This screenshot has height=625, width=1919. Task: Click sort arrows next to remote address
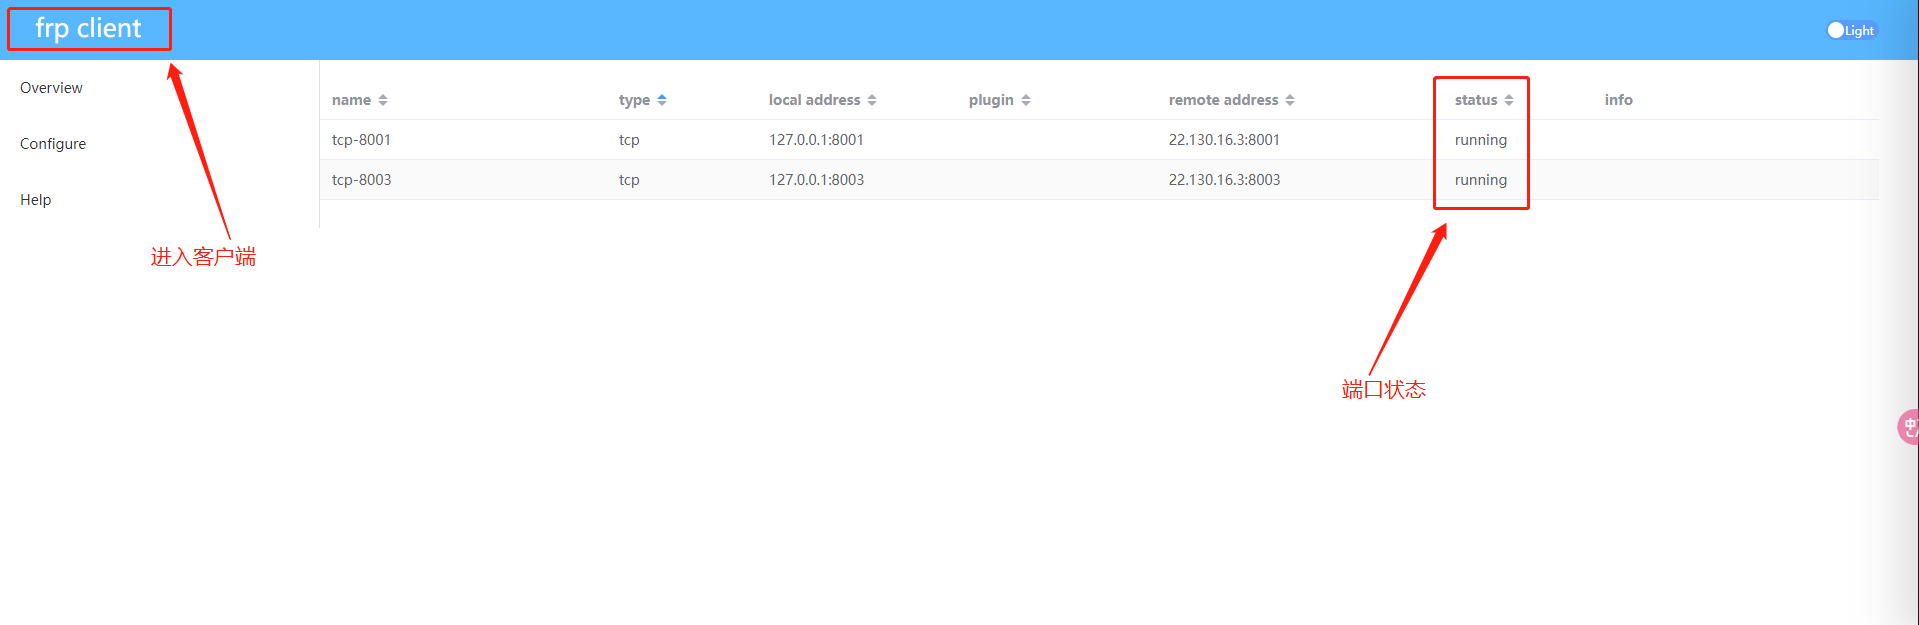1290,100
